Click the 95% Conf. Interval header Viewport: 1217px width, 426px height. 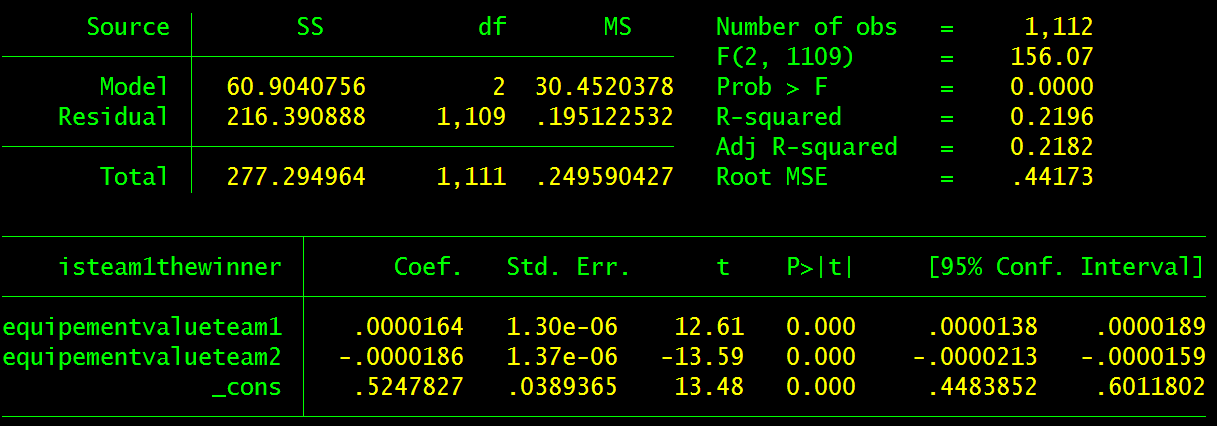coord(1065,267)
